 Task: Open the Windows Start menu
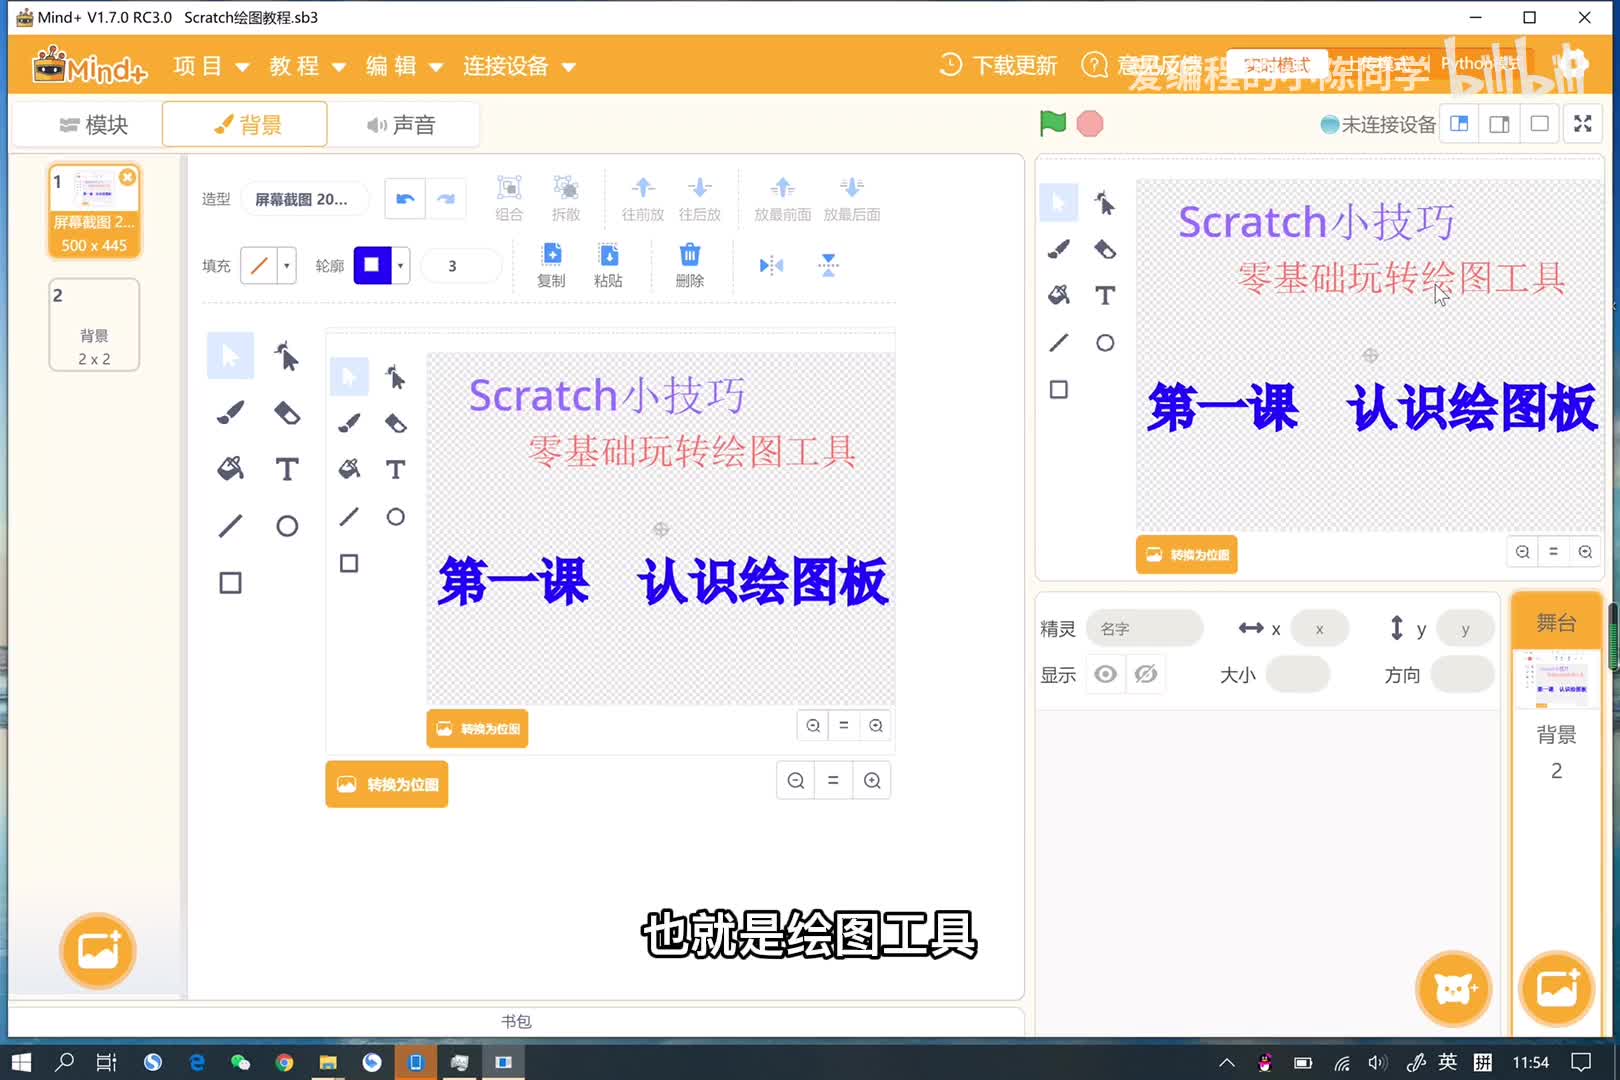pyautogui.click(x=21, y=1062)
